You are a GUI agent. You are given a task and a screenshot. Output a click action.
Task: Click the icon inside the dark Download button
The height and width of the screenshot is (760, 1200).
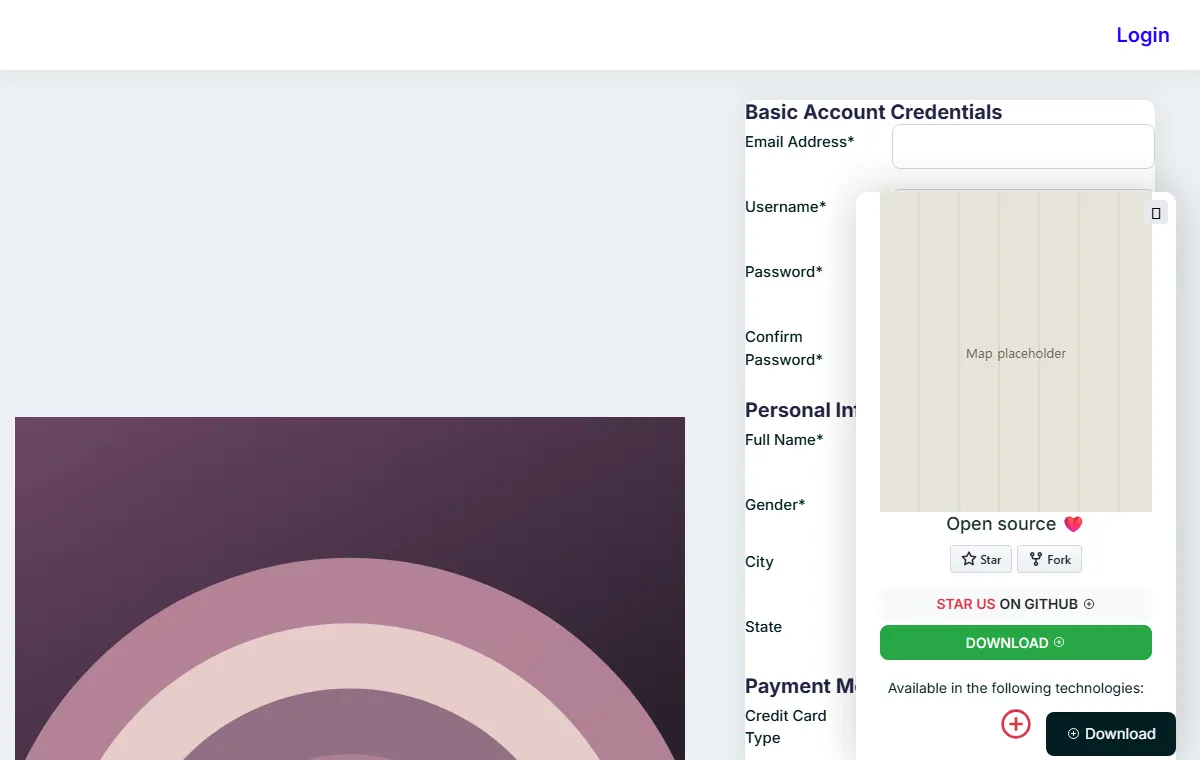(1073, 734)
